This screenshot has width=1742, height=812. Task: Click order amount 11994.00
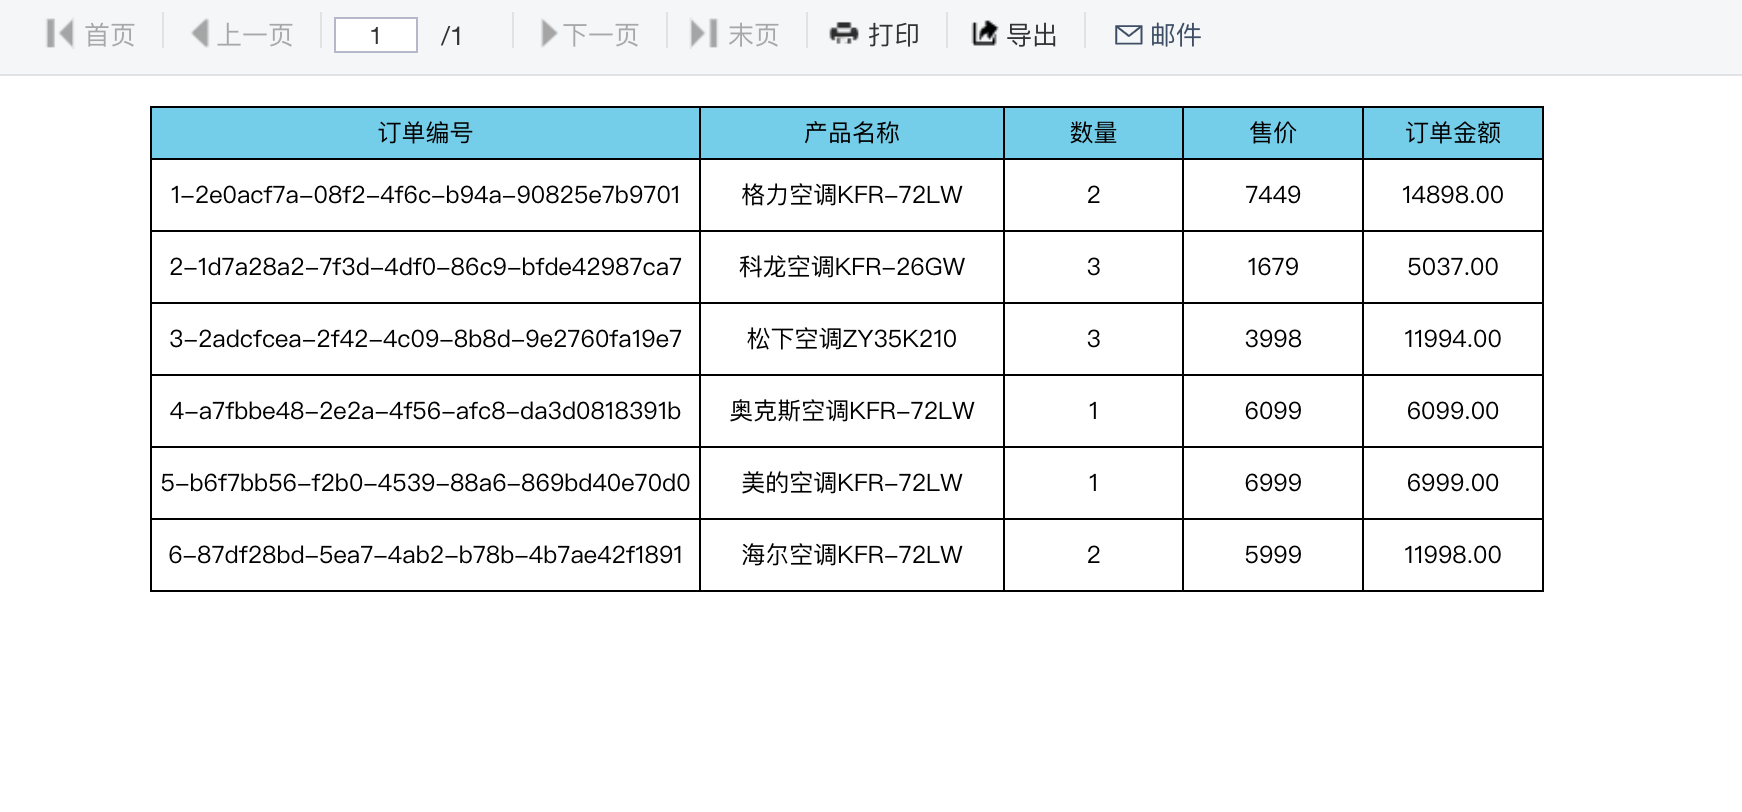1453,339
